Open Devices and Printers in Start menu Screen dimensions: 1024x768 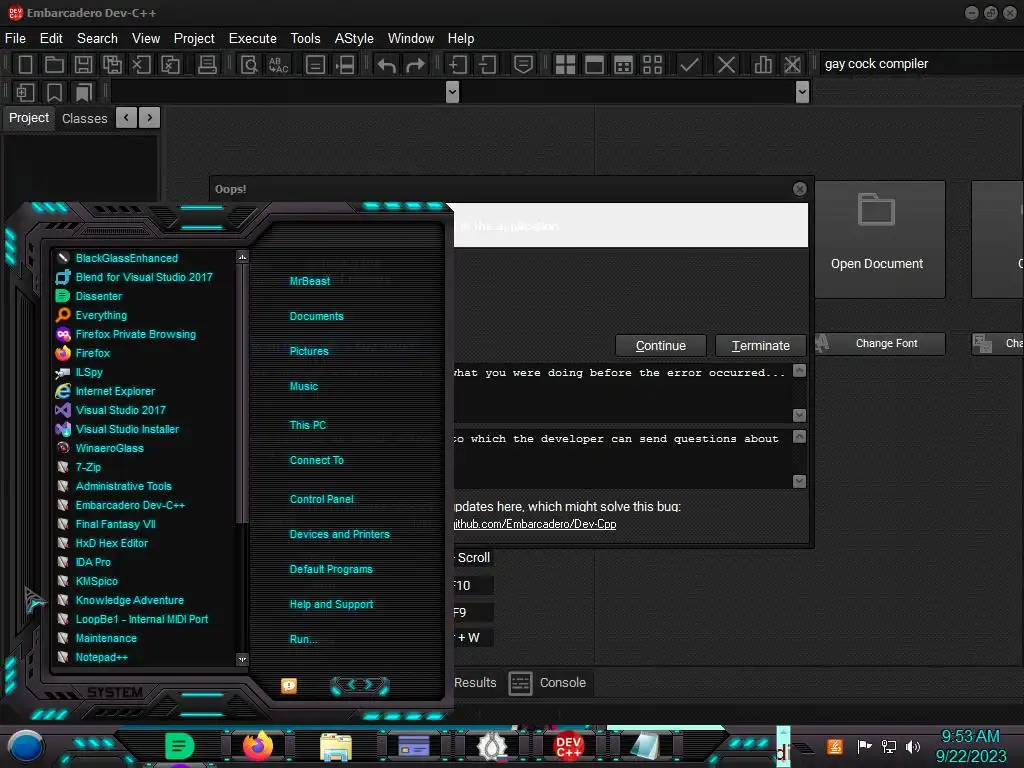click(x=339, y=534)
